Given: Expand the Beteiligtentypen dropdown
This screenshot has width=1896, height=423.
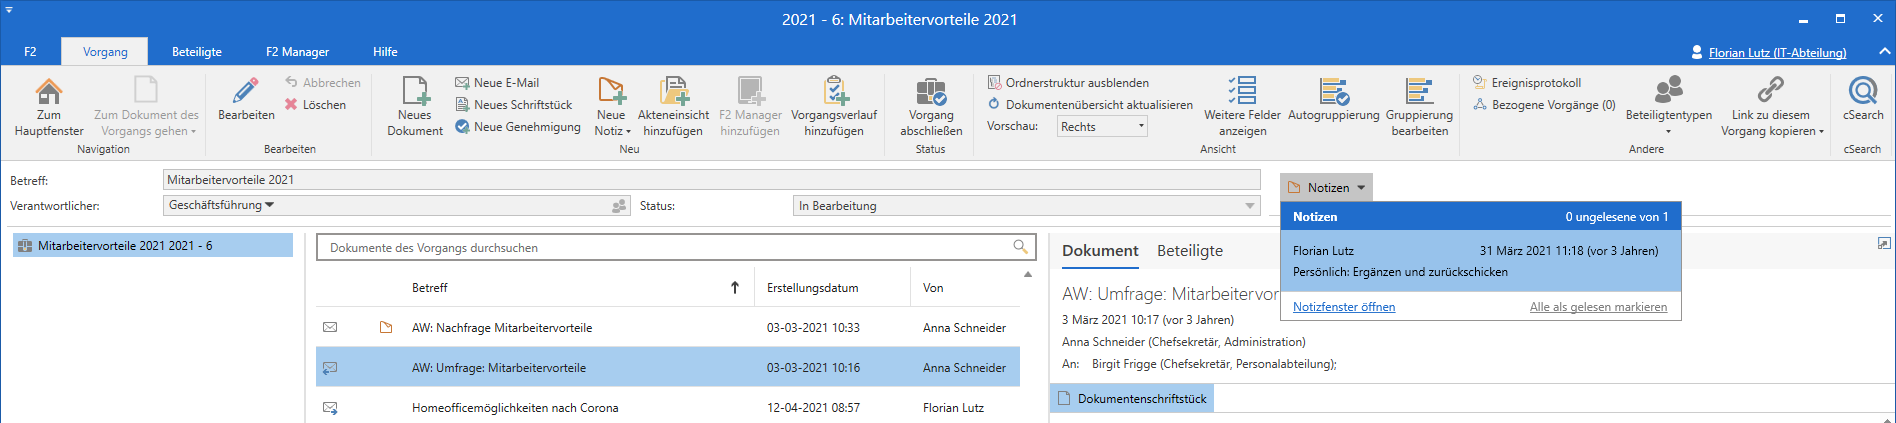Looking at the screenshot, I should [1668, 131].
